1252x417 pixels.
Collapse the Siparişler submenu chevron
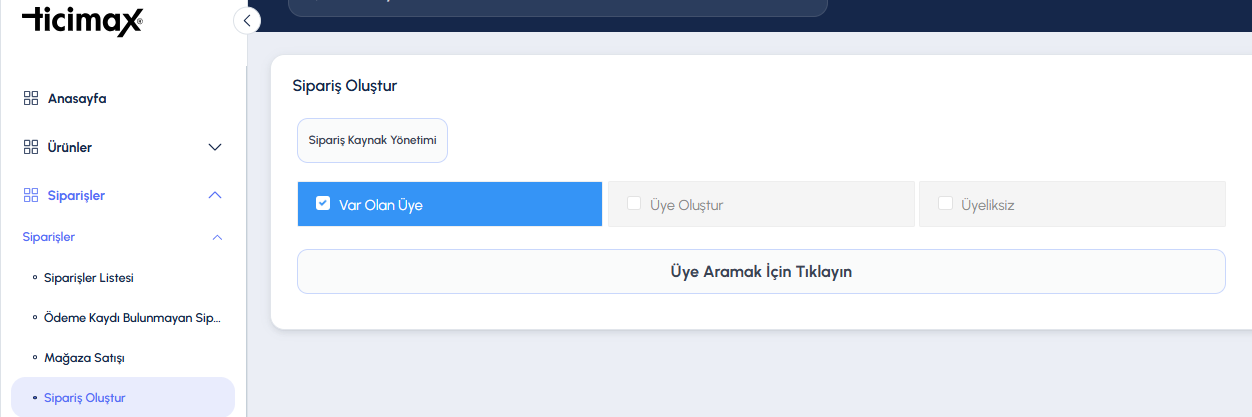pyautogui.click(x=217, y=237)
